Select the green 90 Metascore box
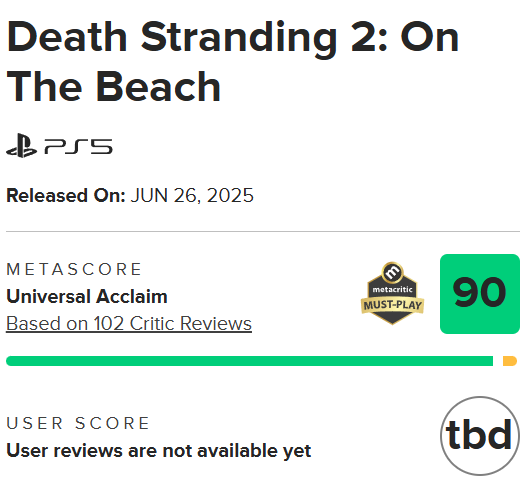The width and height of the screenshot is (531, 491). point(480,294)
